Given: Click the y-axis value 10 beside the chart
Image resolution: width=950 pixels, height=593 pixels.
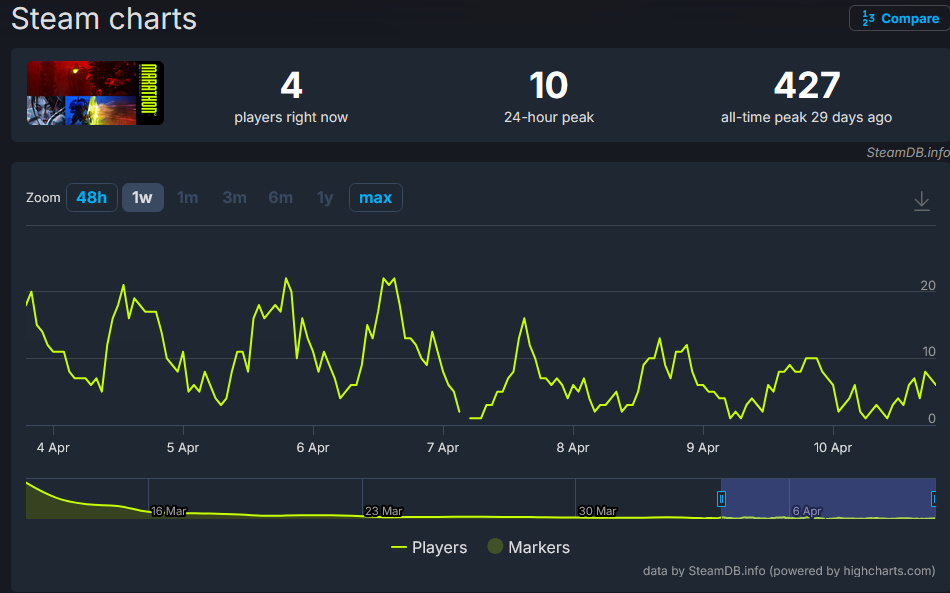Looking at the screenshot, I should click(928, 352).
